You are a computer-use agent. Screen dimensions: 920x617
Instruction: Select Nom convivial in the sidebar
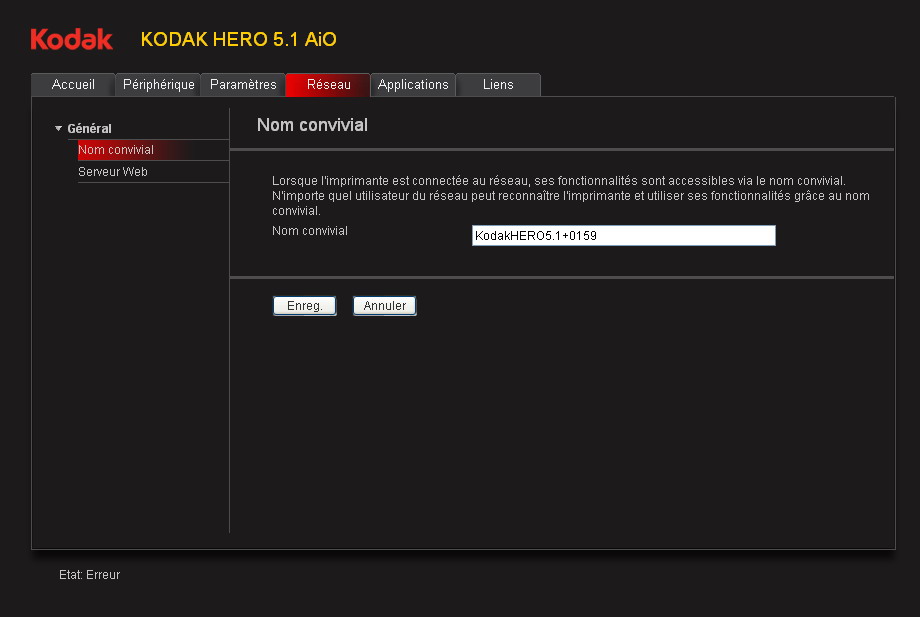click(116, 150)
